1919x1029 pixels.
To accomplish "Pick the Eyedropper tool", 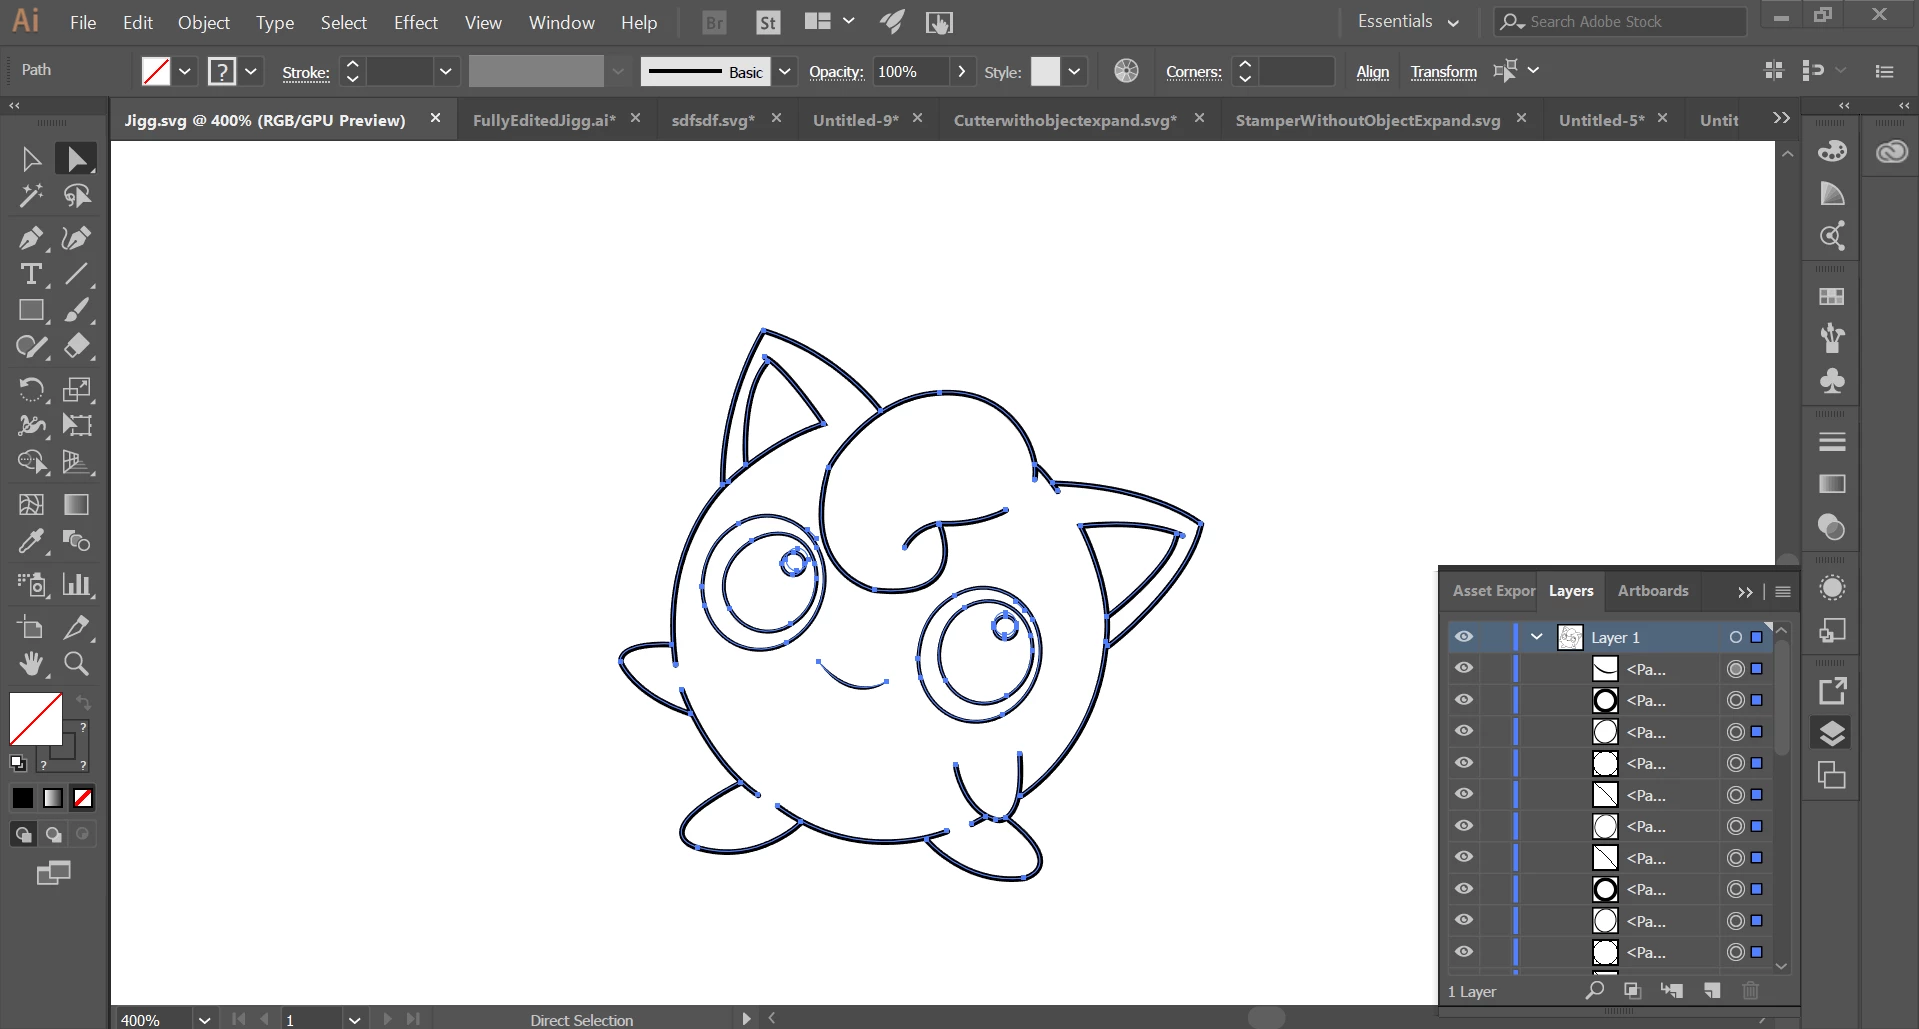I will tap(31, 541).
